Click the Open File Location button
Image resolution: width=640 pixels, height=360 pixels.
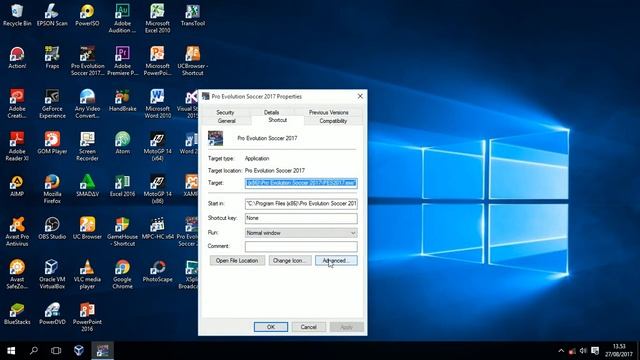tap(237, 260)
